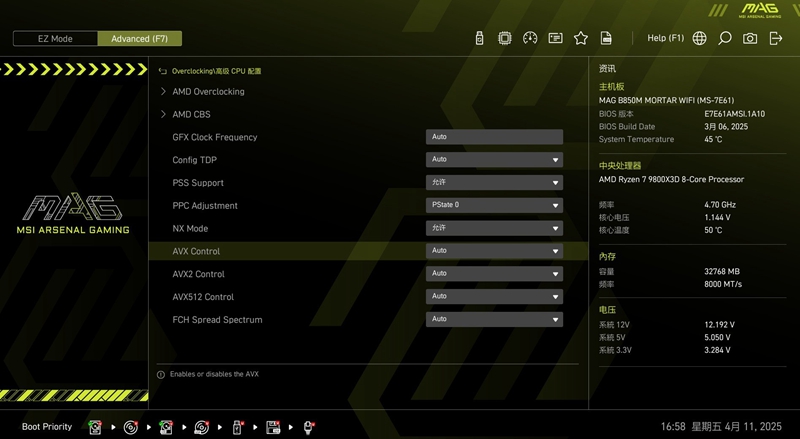Open the CPU chip icon in toolbar
The width and height of the screenshot is (800, 439).
point(505,38)
